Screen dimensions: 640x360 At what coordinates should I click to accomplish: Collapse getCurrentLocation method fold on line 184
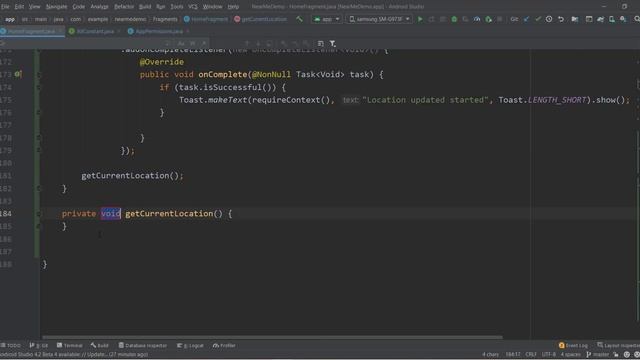pos(38,213)
